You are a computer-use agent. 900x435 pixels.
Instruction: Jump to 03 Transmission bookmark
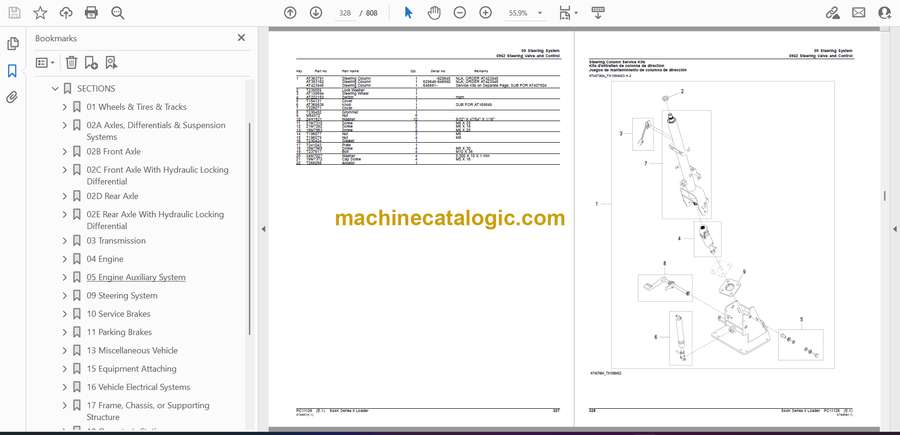(x=116, y=241)
